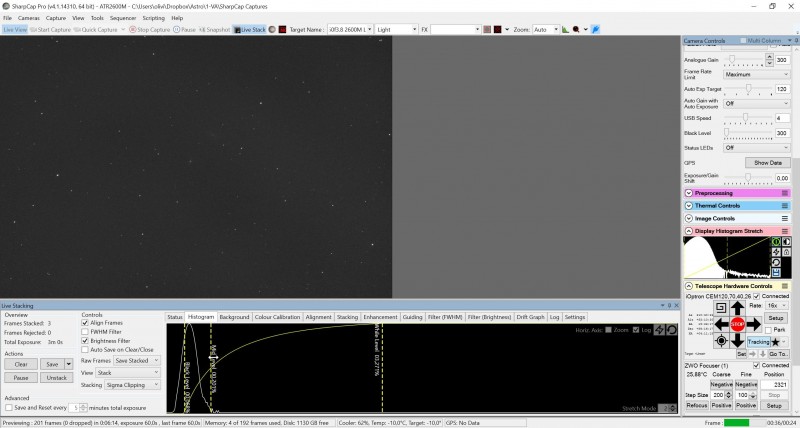
Task: Click the lightning auto-stretch icon in Live Stacking histogram
Action: [x=659, y=330]
